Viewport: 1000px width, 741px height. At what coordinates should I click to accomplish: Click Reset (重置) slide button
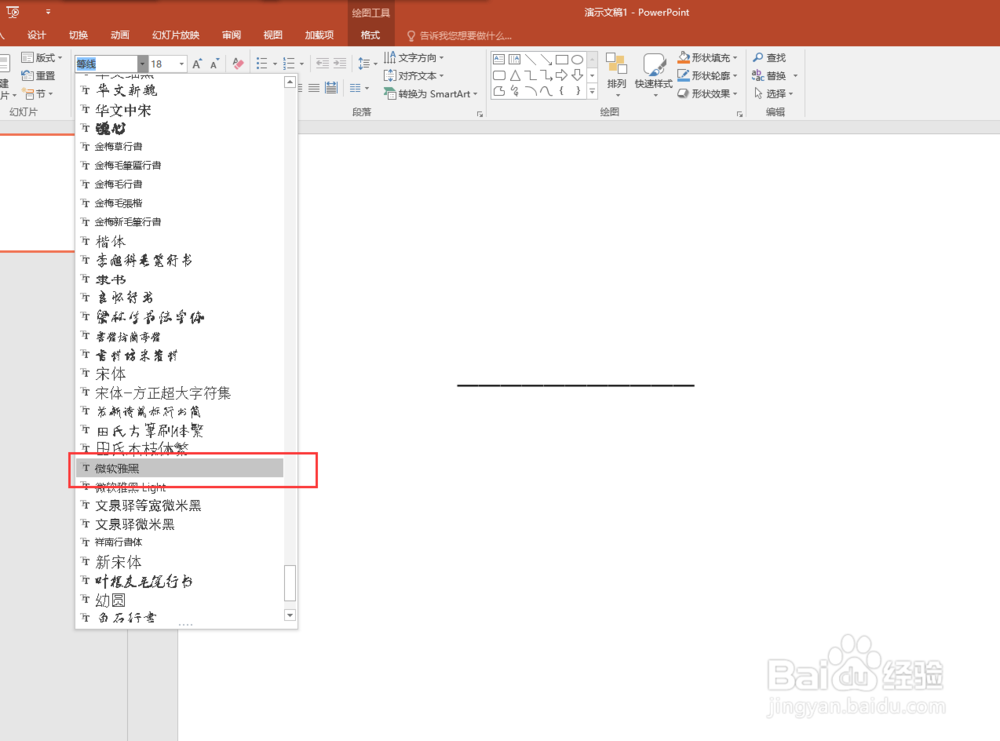pos(38,76)
